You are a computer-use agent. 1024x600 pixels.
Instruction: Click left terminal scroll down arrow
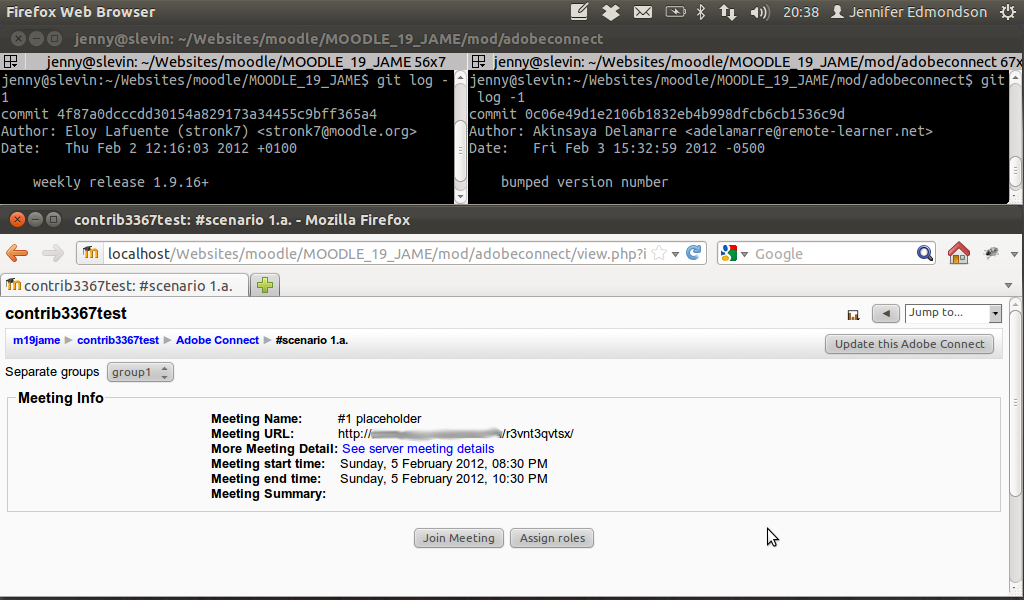460,197
